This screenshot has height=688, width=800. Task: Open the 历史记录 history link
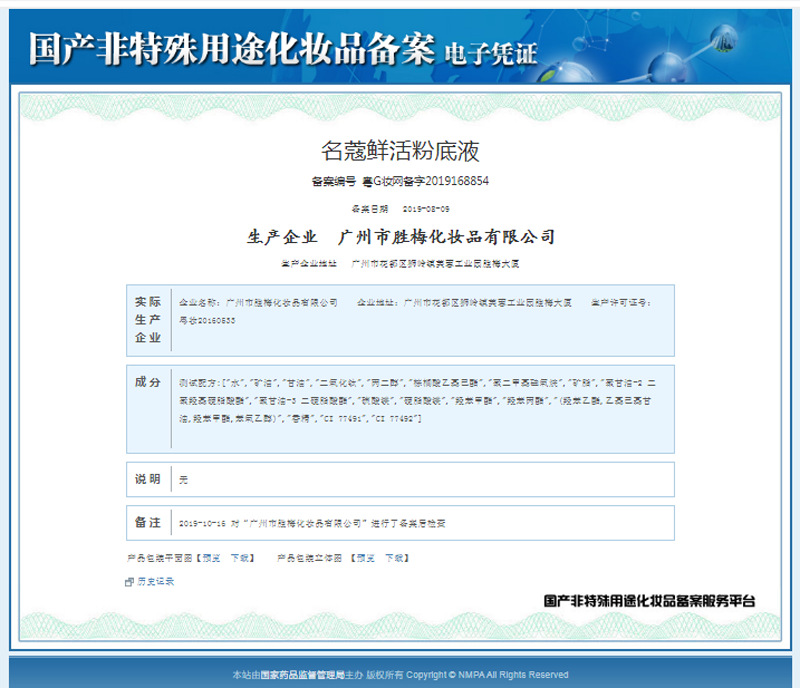[156, 581]
